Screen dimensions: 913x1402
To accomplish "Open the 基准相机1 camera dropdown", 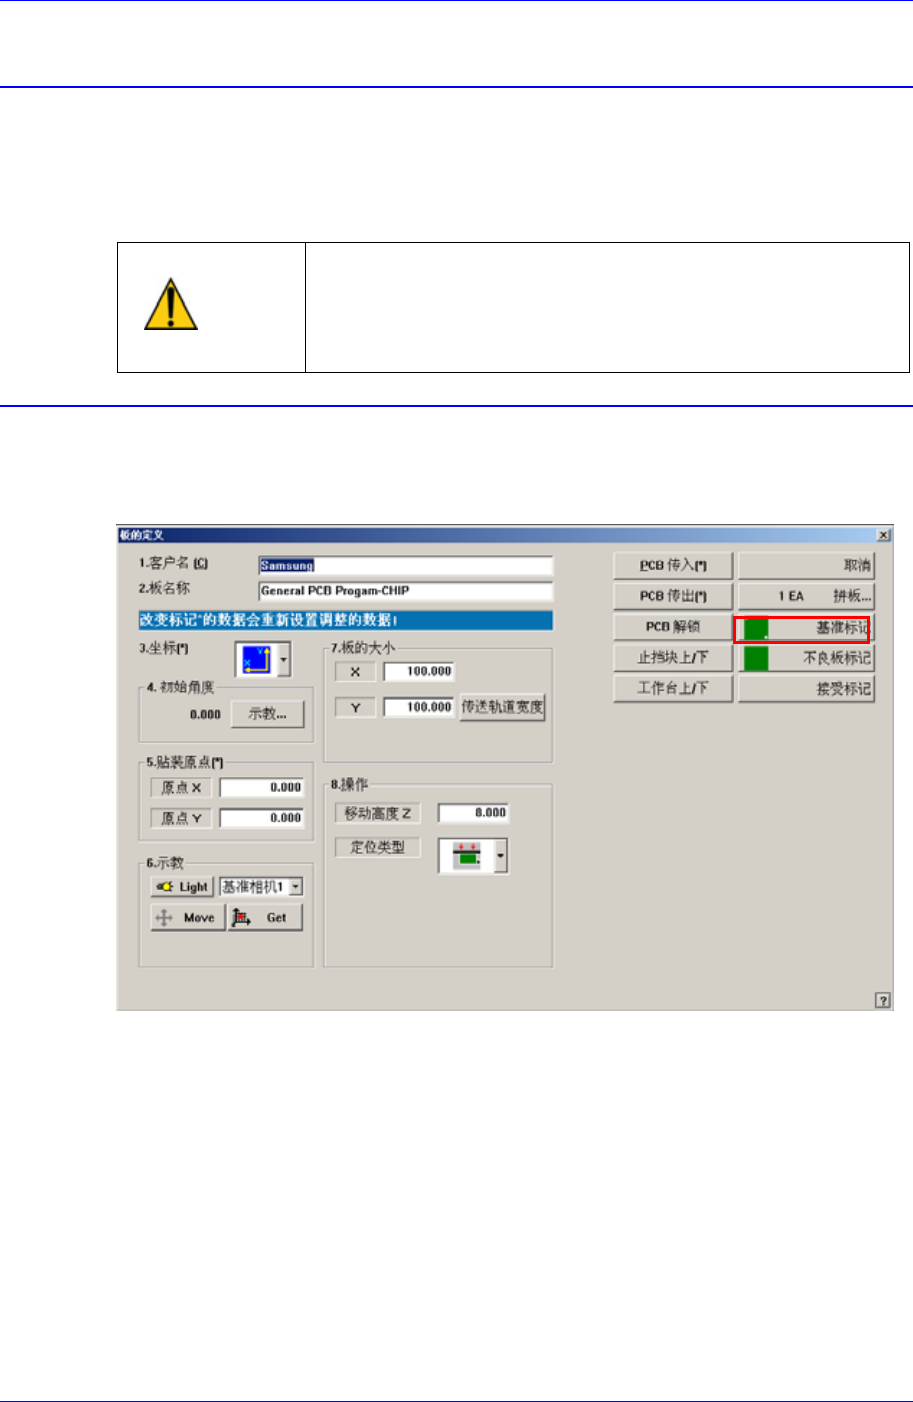I will point(295,887).
